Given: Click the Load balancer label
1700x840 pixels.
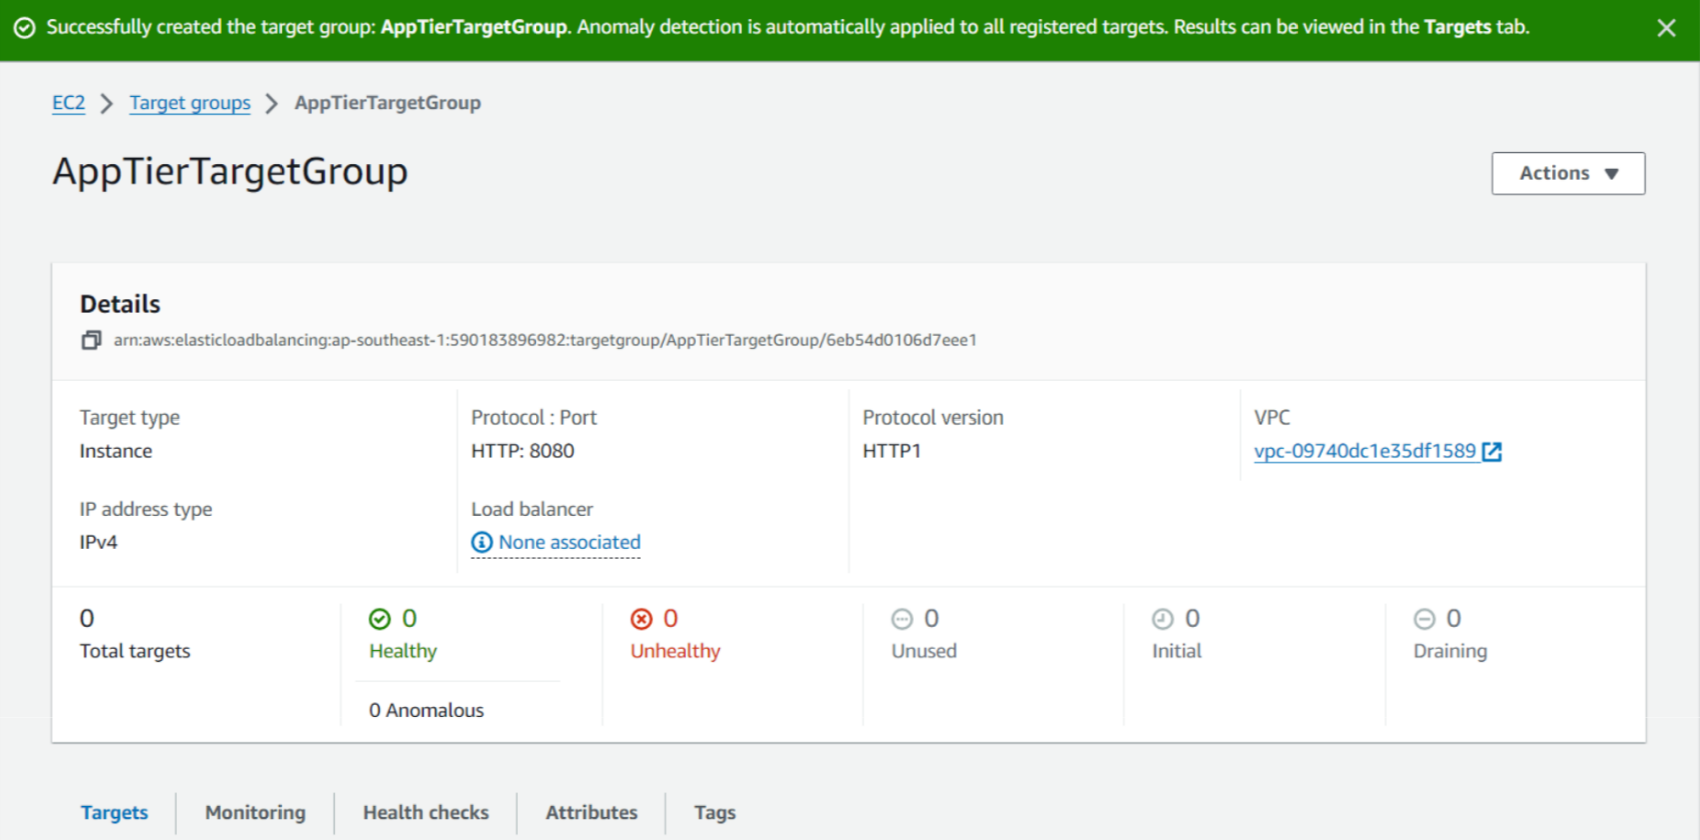Looking at the screenshot, I should coord(532,509).
